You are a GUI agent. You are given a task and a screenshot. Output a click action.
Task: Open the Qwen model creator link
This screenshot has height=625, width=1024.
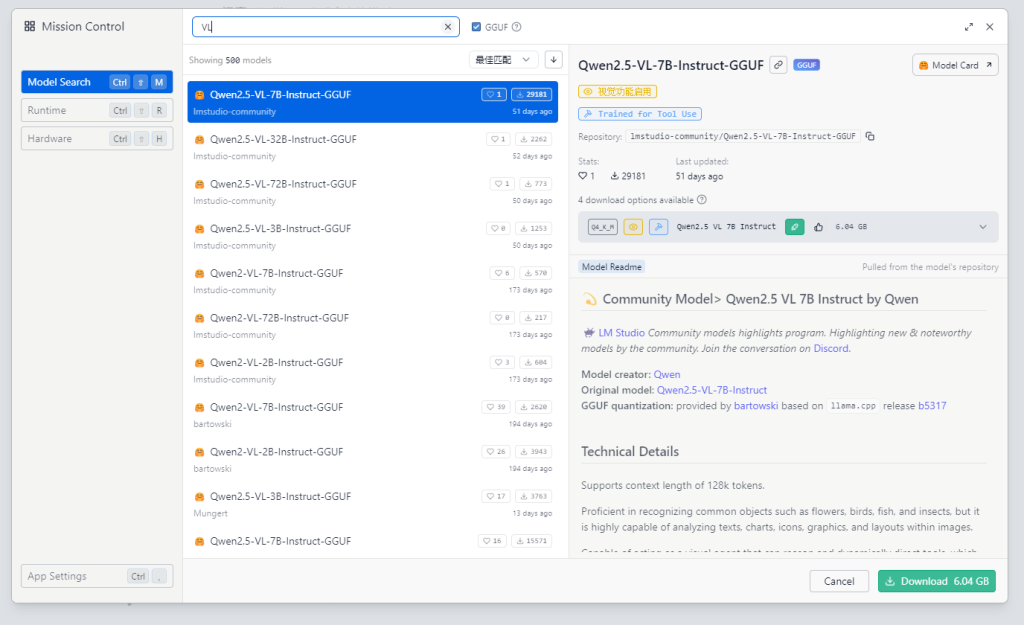point(667,374)
